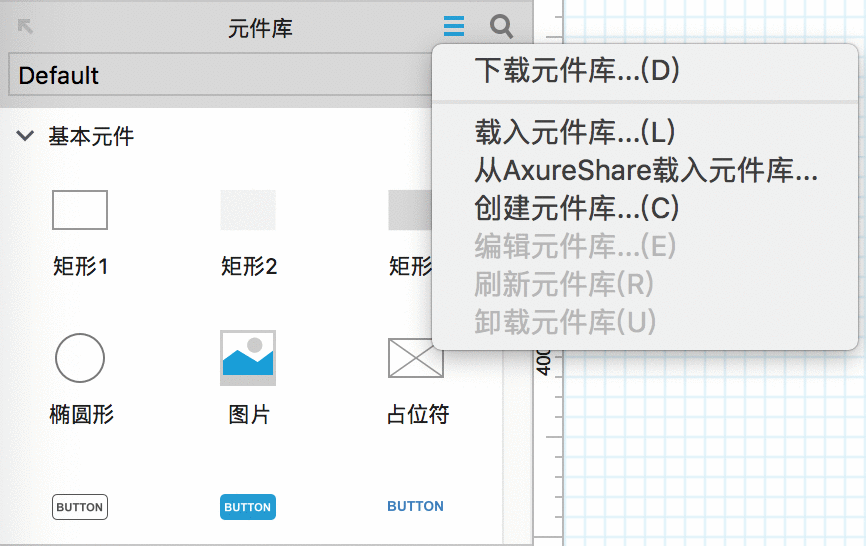Choose 从AxureShare载入元件库... menu item
866x546 pixels.
click(x=646, y=170)
